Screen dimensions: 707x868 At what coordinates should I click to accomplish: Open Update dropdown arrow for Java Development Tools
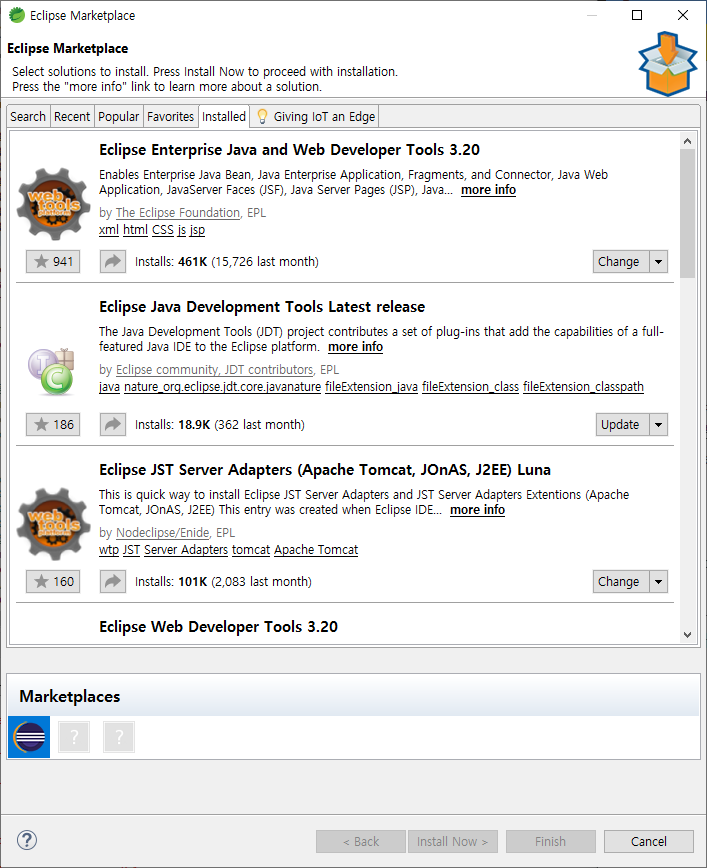(658, 425)
